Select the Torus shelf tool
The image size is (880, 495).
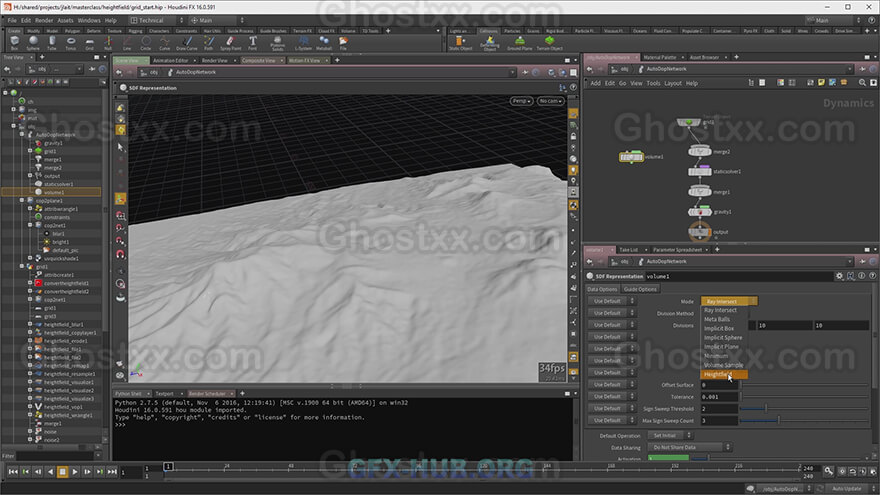pyautogui.click(x=71, y=43)
